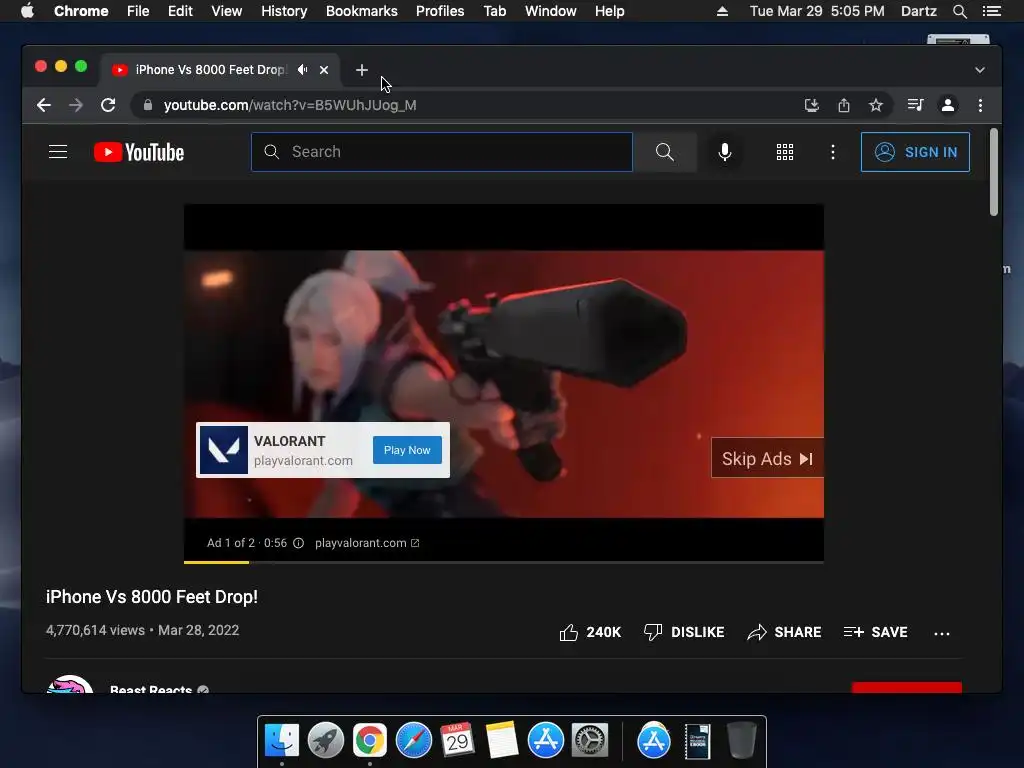
Task: Mute the tab via speaker icon
Action: 302,69
